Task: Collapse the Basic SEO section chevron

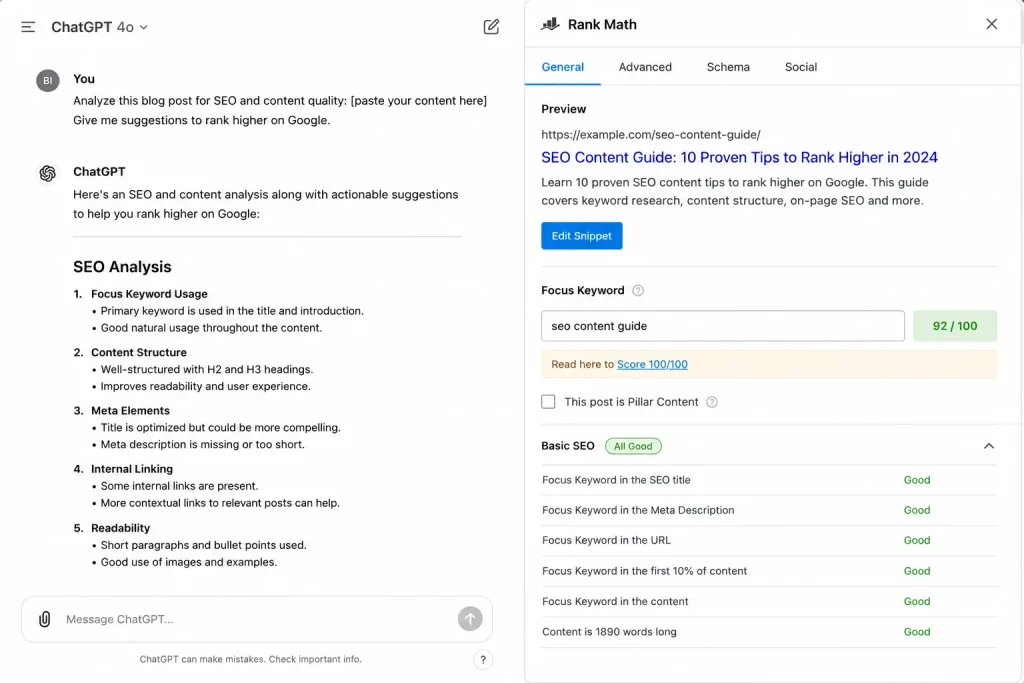Action: click(x=989, y=446)
